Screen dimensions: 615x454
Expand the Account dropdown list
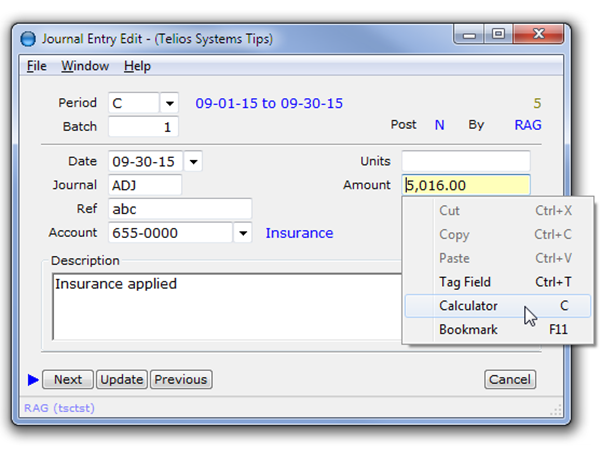click(242, 233)
